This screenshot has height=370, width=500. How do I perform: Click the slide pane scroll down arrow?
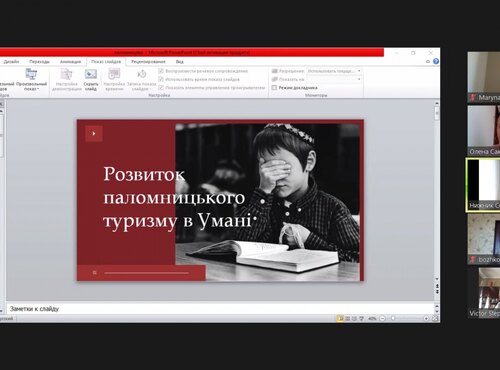pos(437,279)
